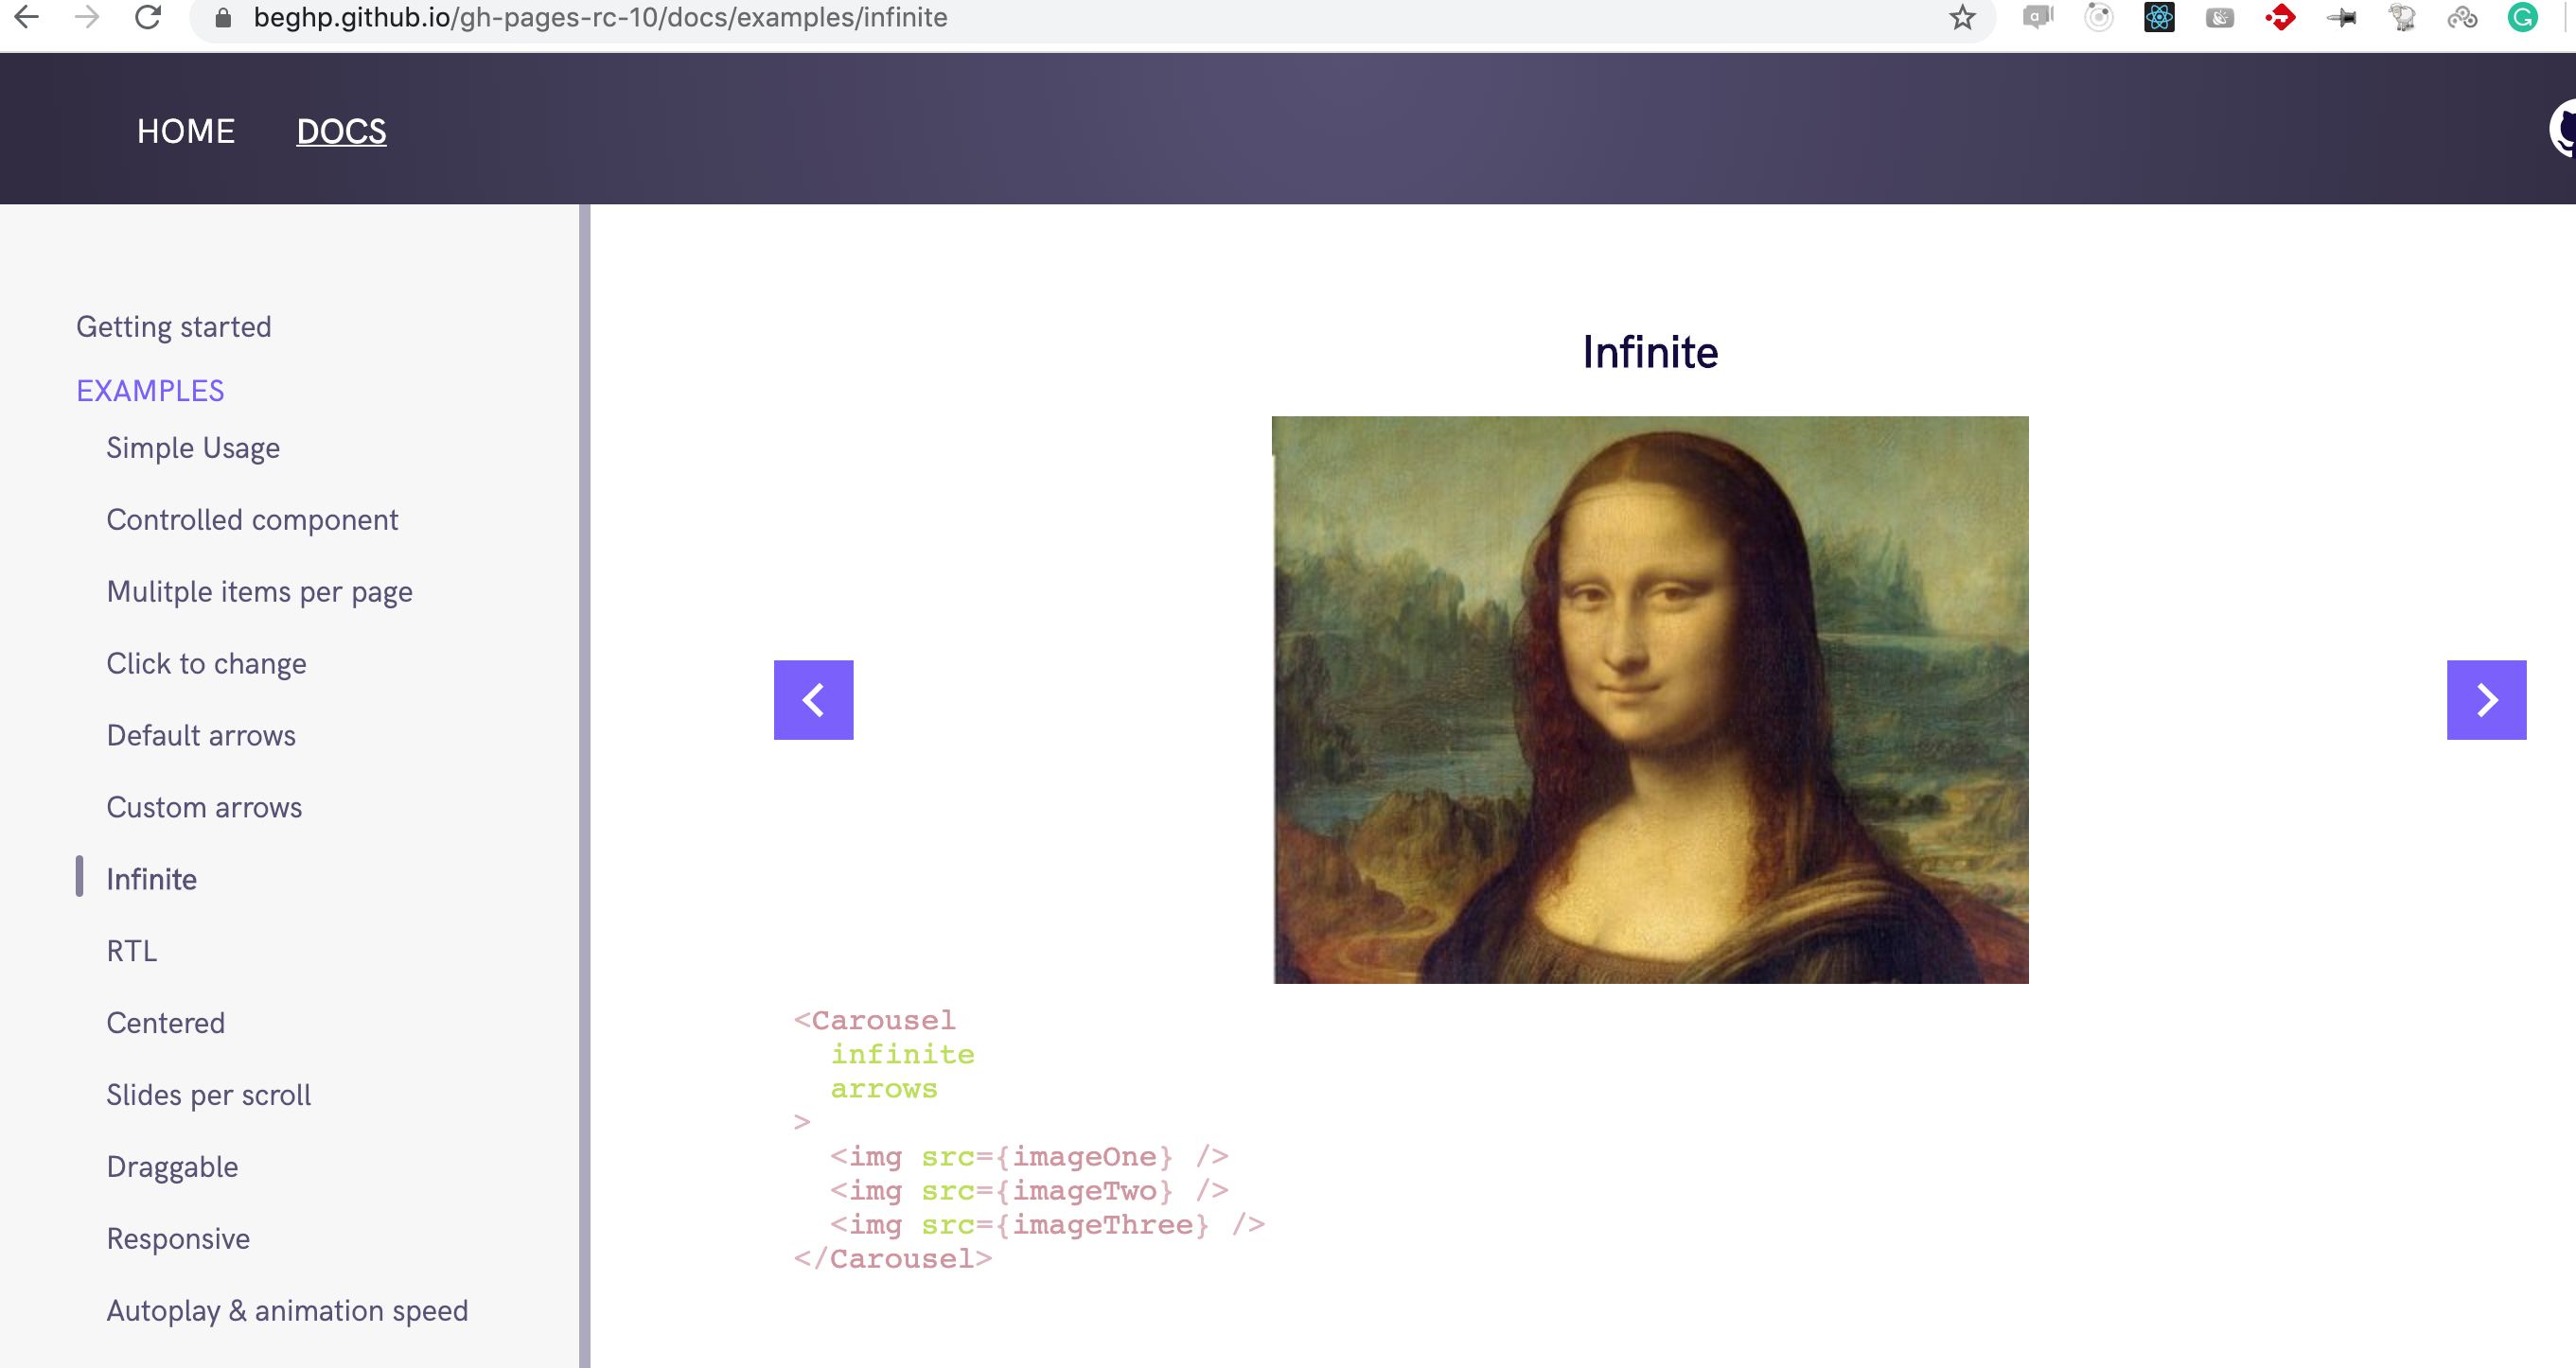
Task: Click the pushpin extension icon
Action: click(x=2343, y=17)
